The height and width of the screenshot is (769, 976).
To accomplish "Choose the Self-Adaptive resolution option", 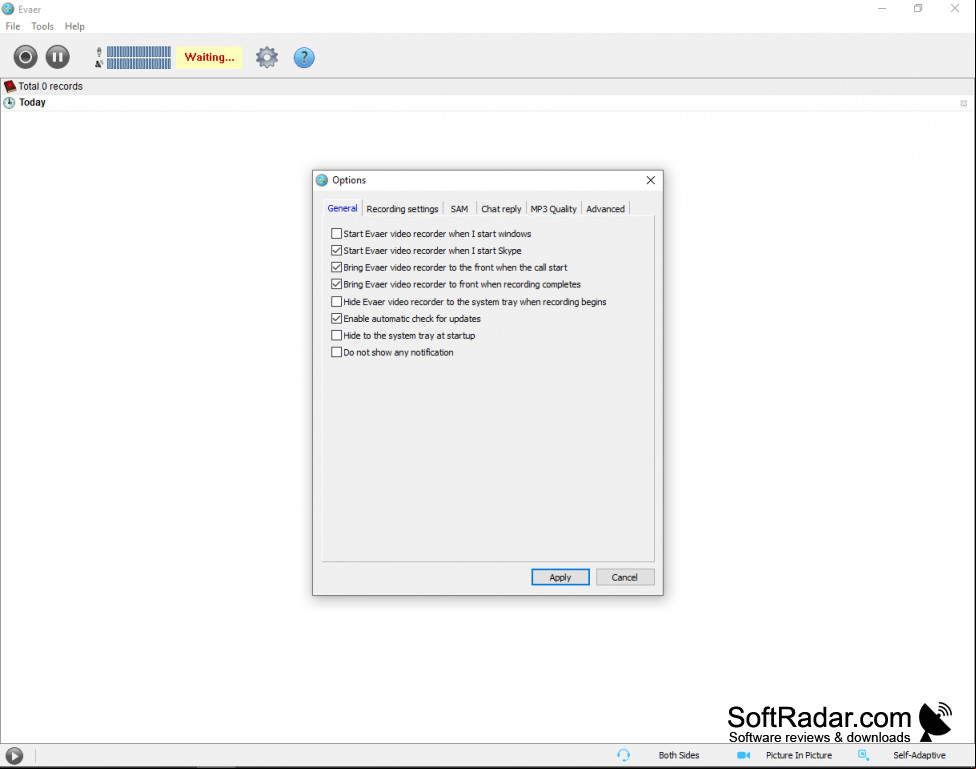I will click(x=919, y=755).
